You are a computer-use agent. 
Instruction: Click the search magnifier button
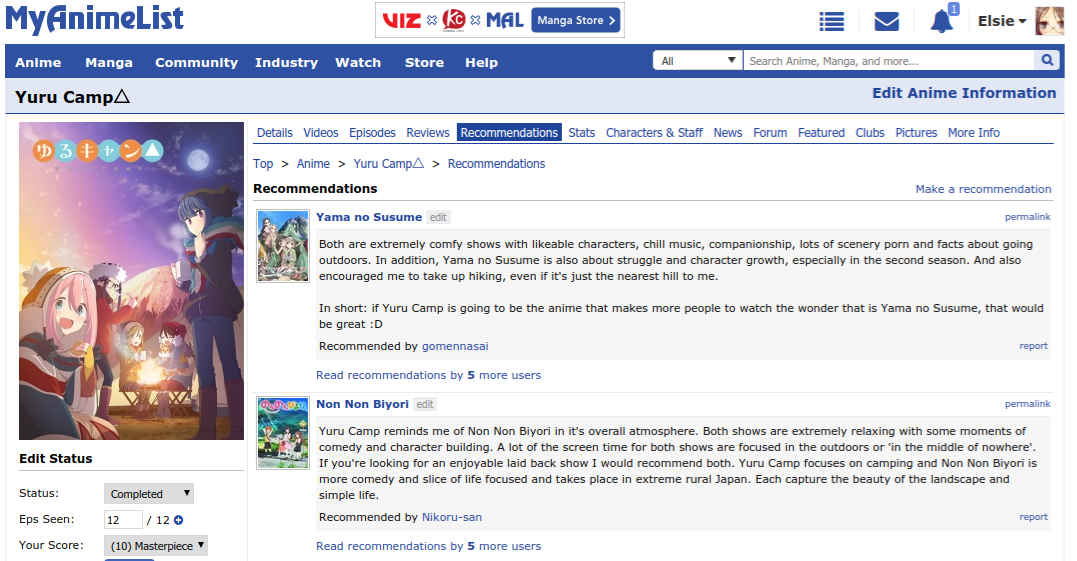[1047, 61]
